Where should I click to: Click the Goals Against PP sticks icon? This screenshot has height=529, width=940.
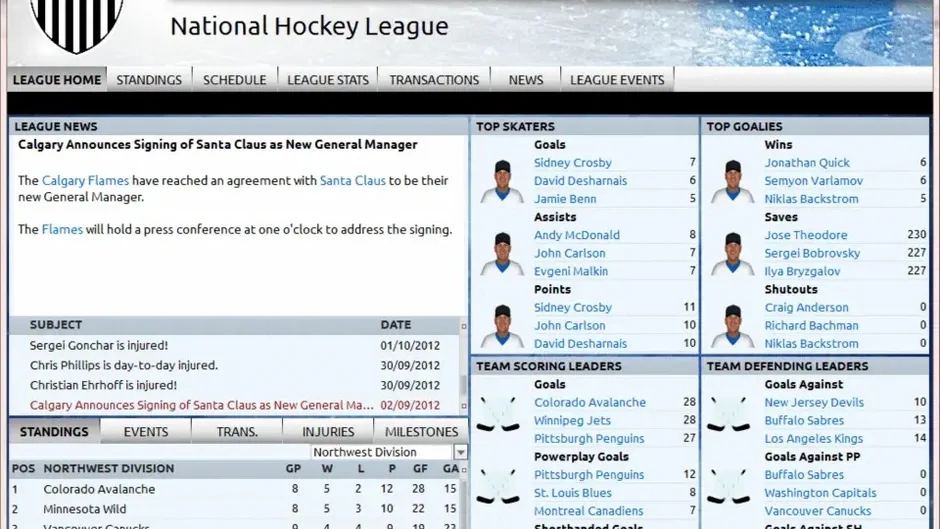click(728, 486)
